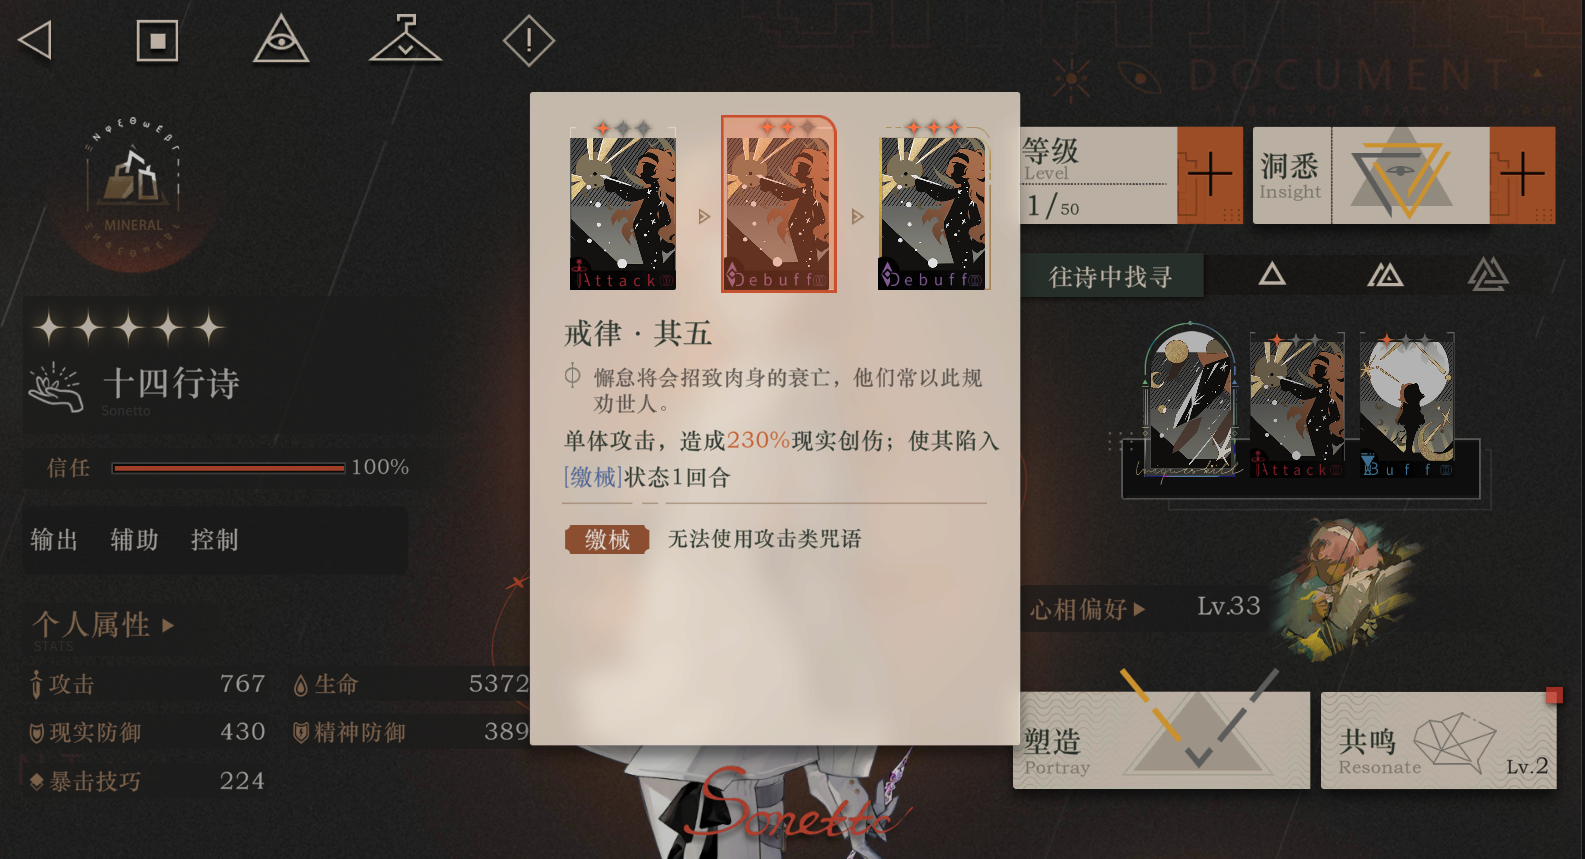Click the back arrow icon
This screenshot has width=1585, height=859.
point(35,41)
